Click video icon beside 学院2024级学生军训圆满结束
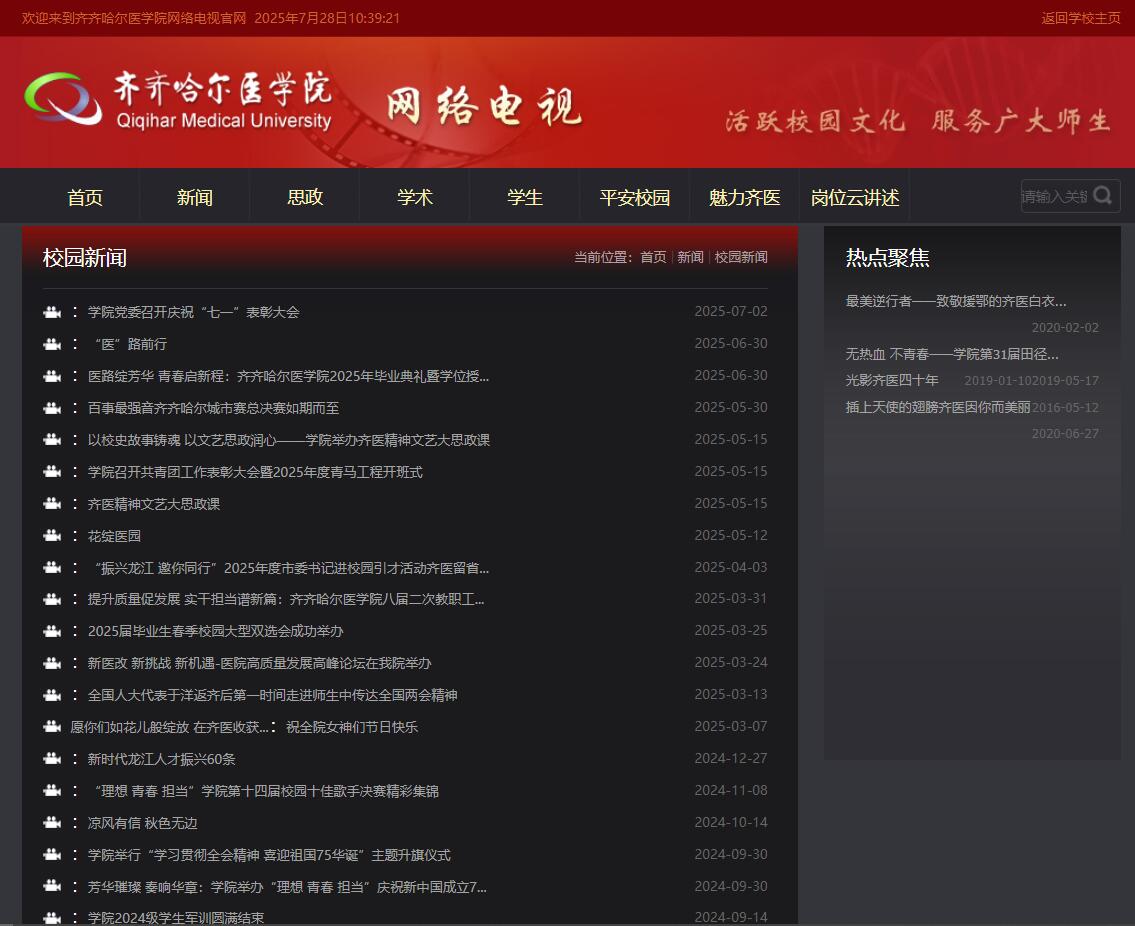 [x=52, y=918]
